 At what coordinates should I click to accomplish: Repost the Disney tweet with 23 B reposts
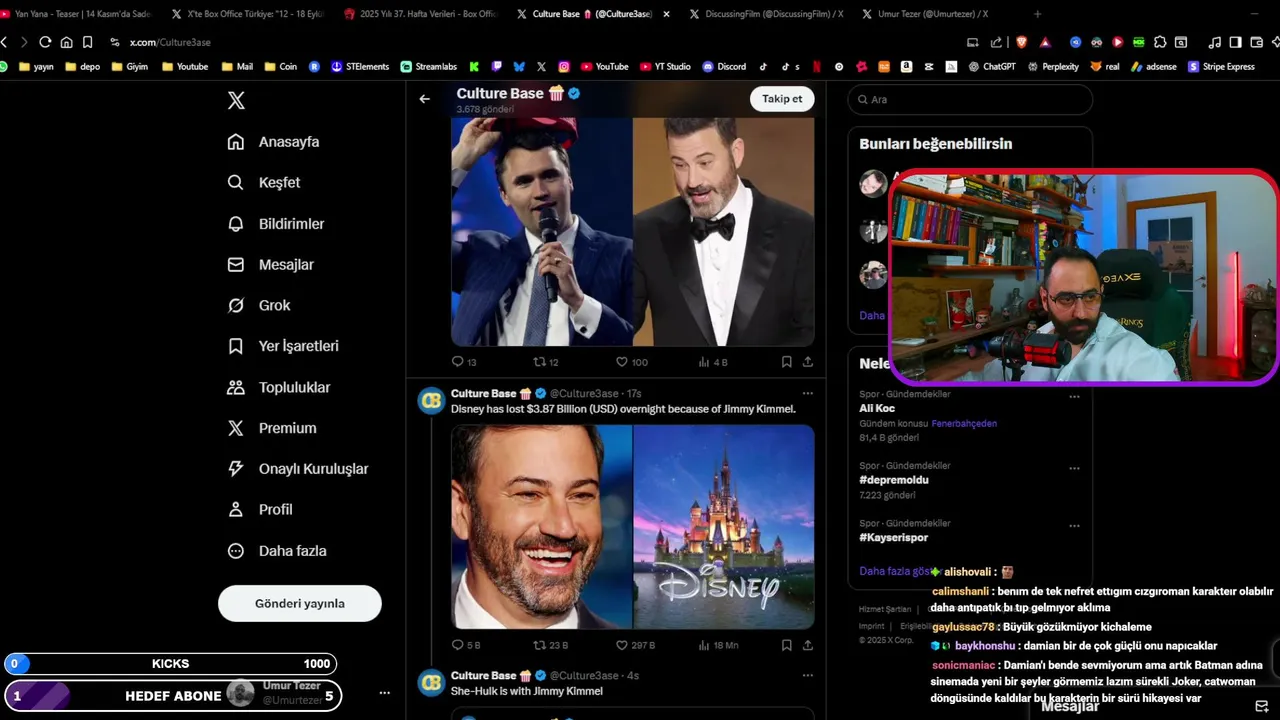551,645
